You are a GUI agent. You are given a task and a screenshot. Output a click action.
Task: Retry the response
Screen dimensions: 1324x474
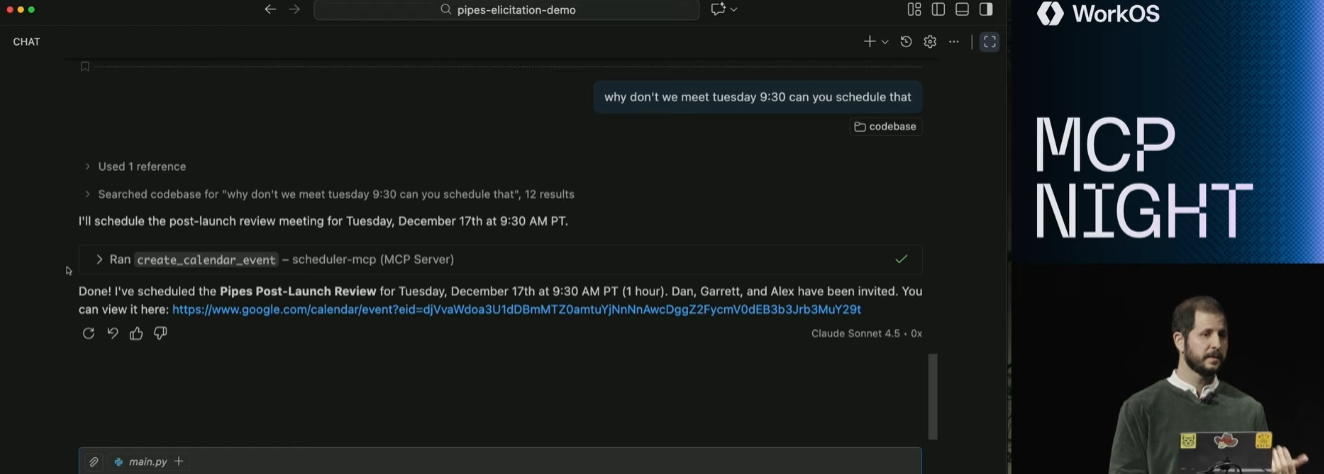(x=88, y=333)
